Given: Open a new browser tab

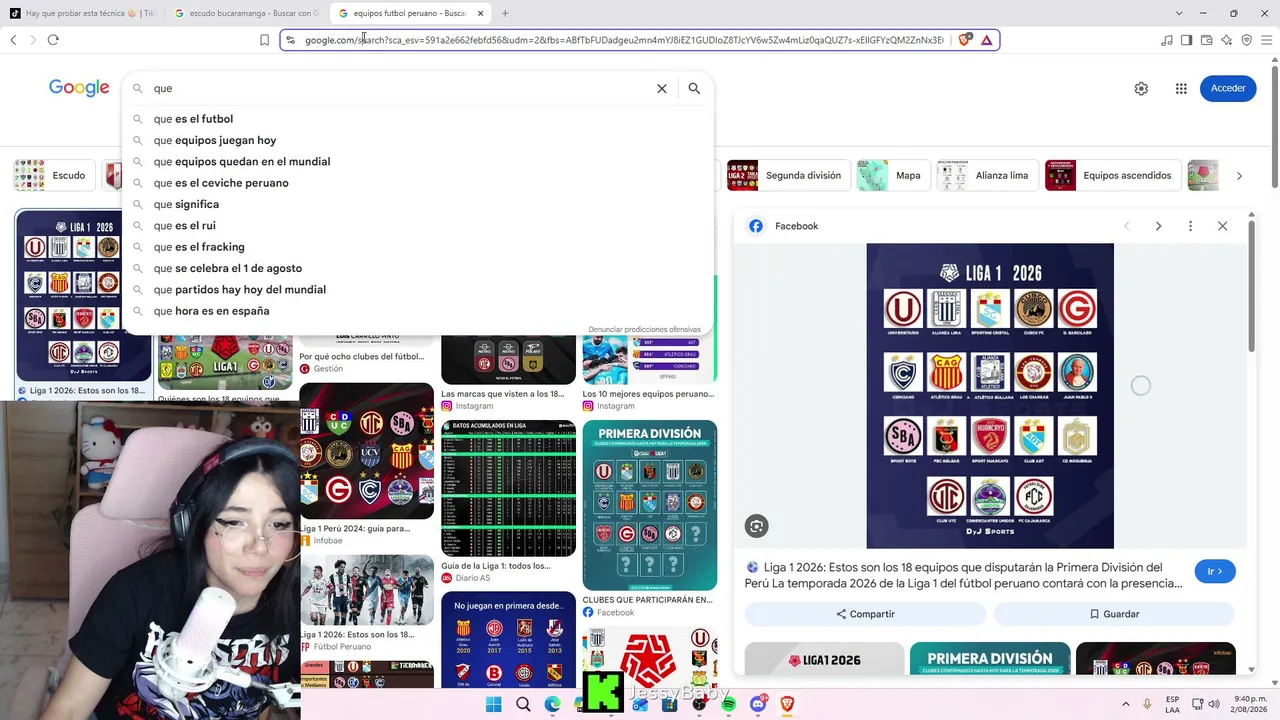Looking at the screenshot, I should click(x=505, y=13).
